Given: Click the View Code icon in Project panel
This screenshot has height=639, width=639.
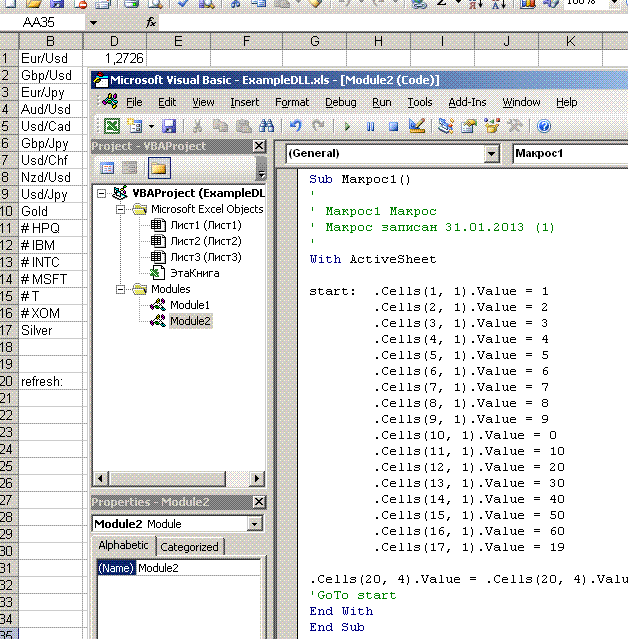Looking at the screenshot, I should [x=107, y=168].
